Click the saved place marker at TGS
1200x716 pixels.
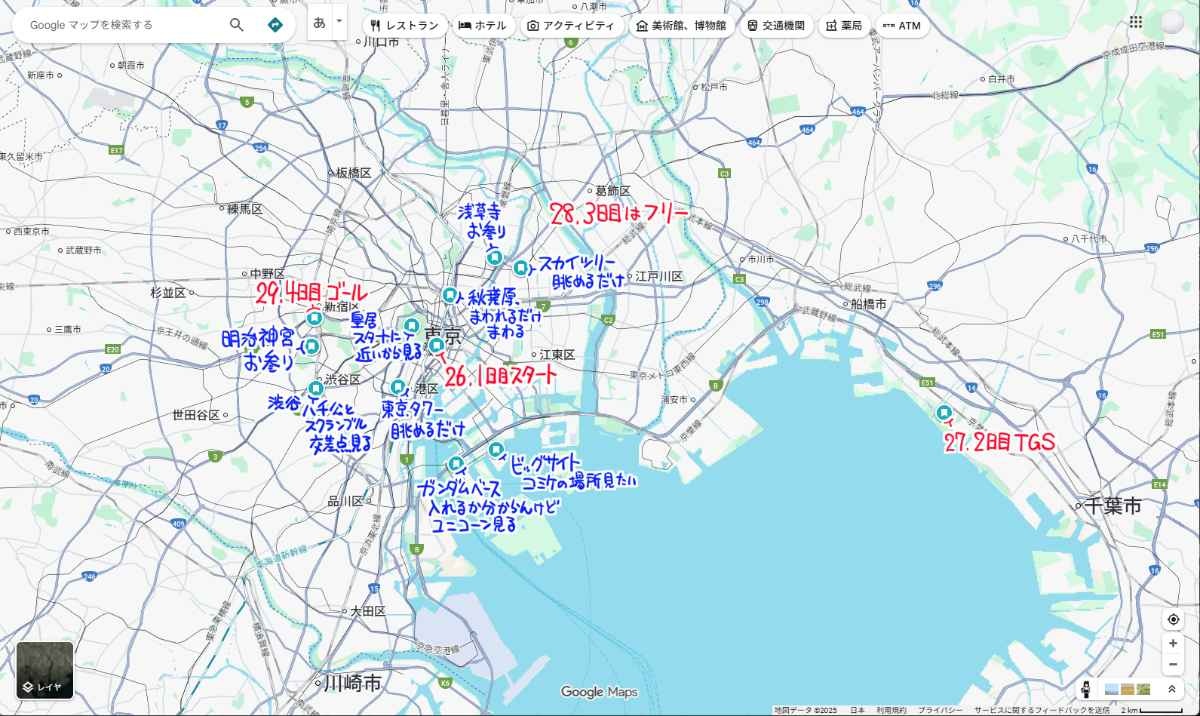(944, 413)
